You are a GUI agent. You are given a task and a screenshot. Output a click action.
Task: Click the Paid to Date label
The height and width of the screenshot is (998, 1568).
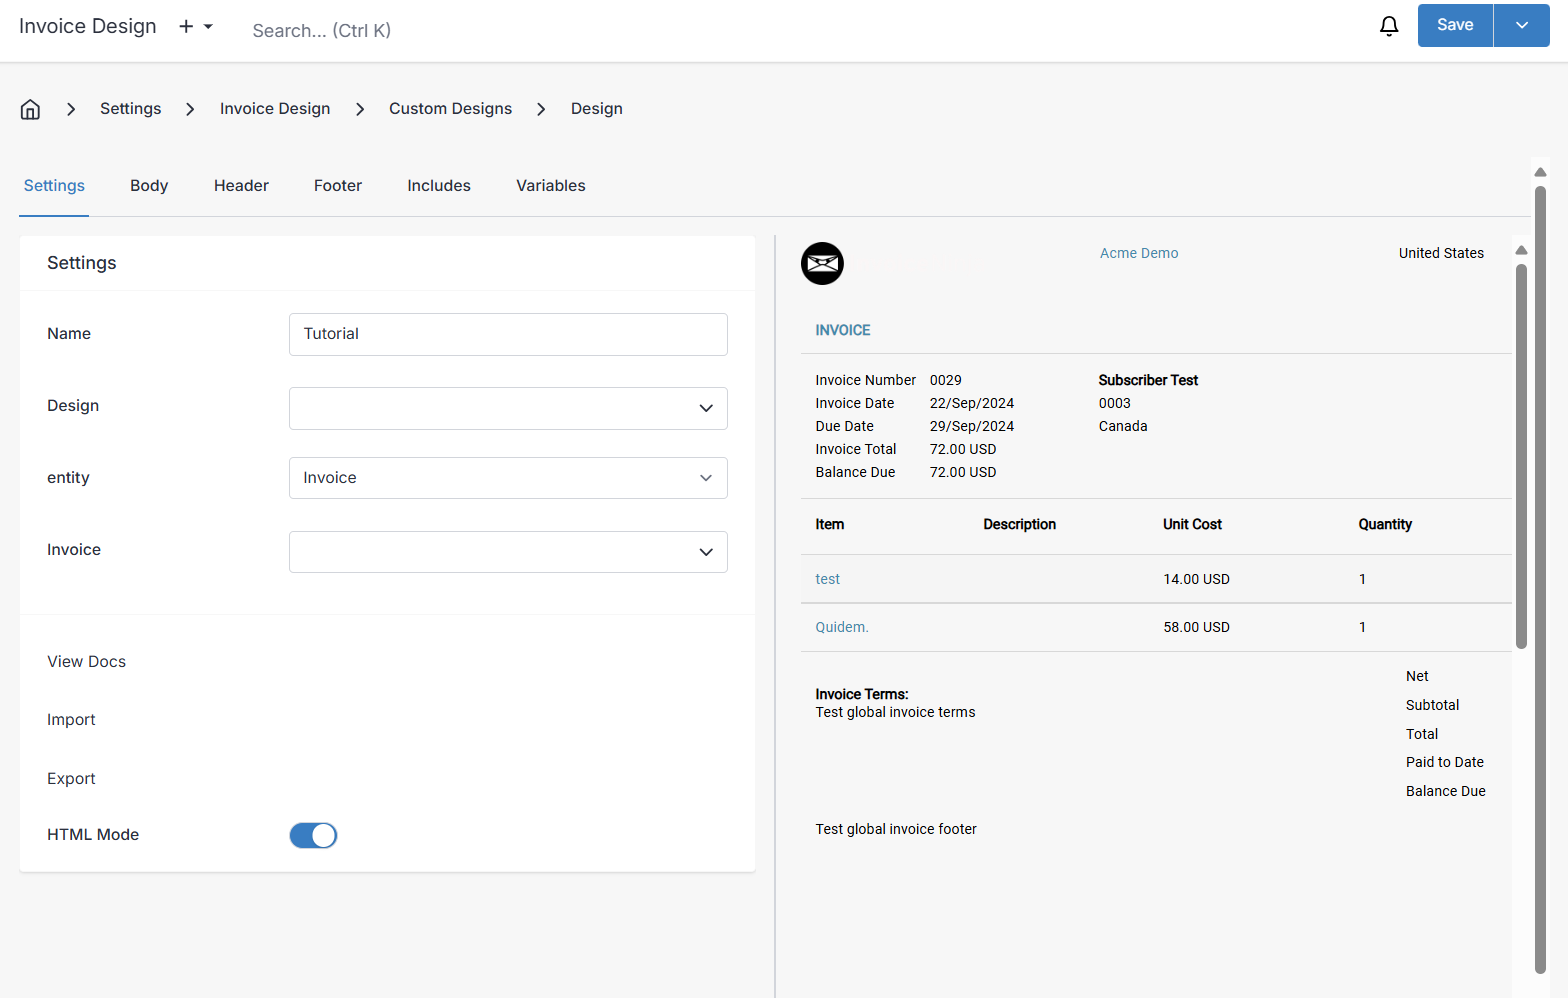point(1445,762)
